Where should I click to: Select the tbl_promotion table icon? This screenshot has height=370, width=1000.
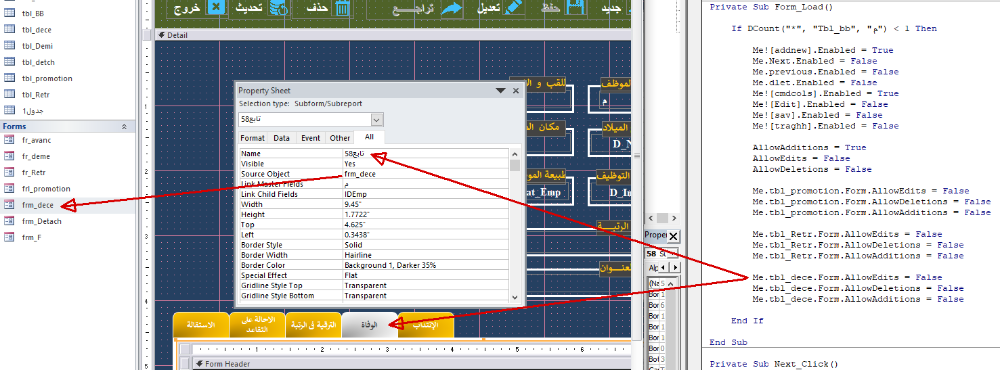[x=9, y=78]
